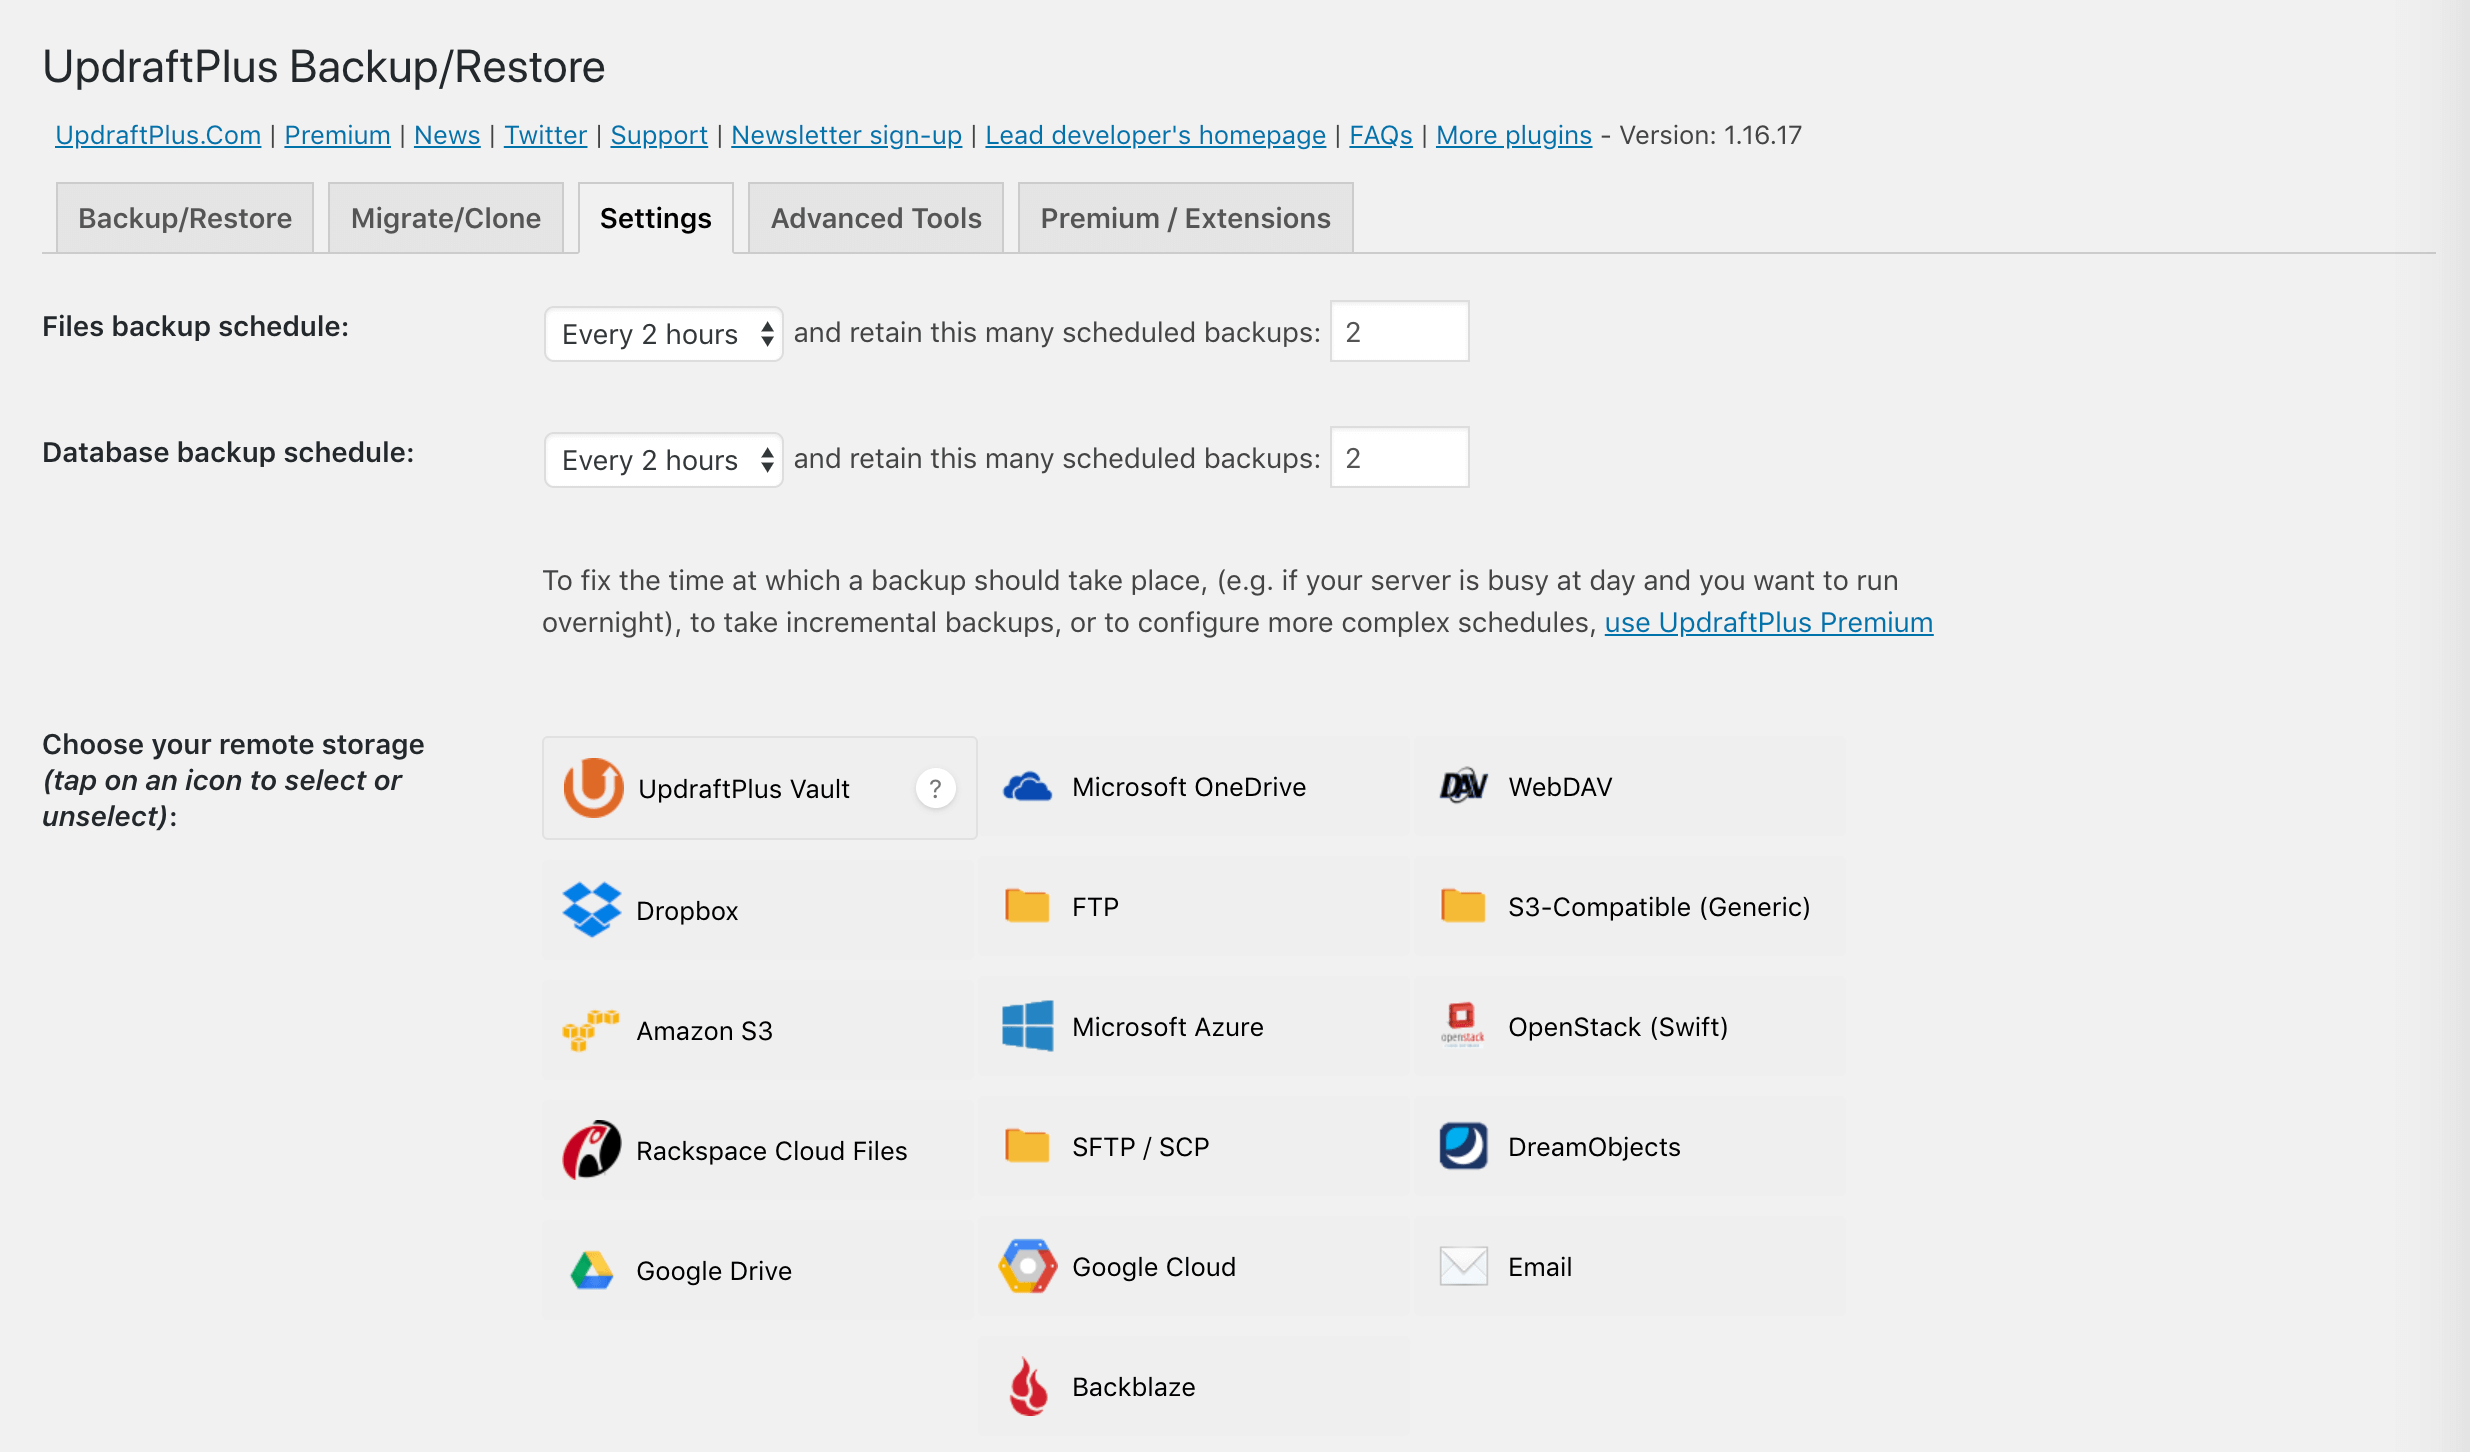The height and width of the screenshot is (1452, 2470).
Task: Open the UpdraftPlus Vault help question mark
Action: click(935, 788)
